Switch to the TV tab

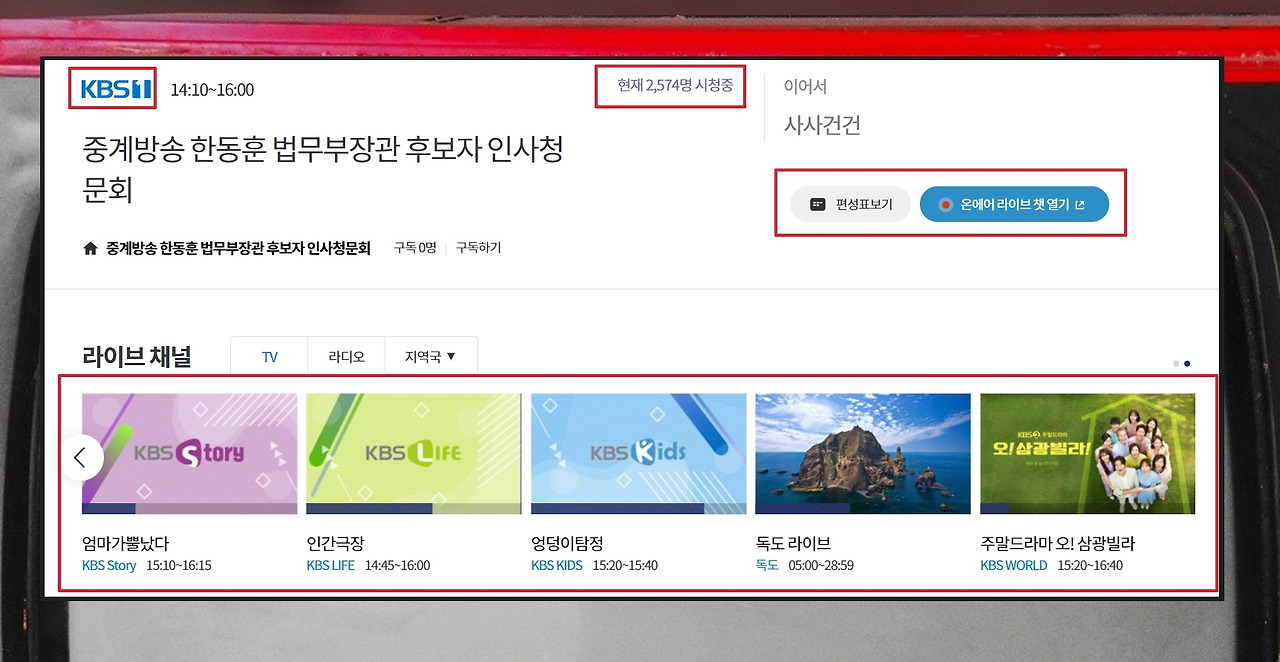[268, 356]
